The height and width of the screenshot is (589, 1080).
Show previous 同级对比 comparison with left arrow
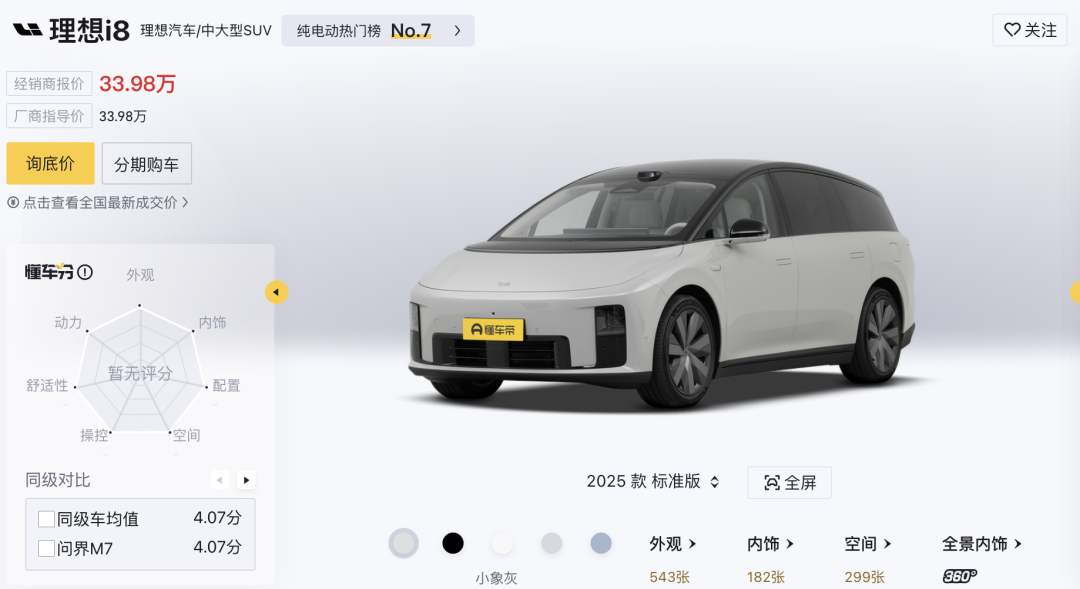tap(220, 480)
